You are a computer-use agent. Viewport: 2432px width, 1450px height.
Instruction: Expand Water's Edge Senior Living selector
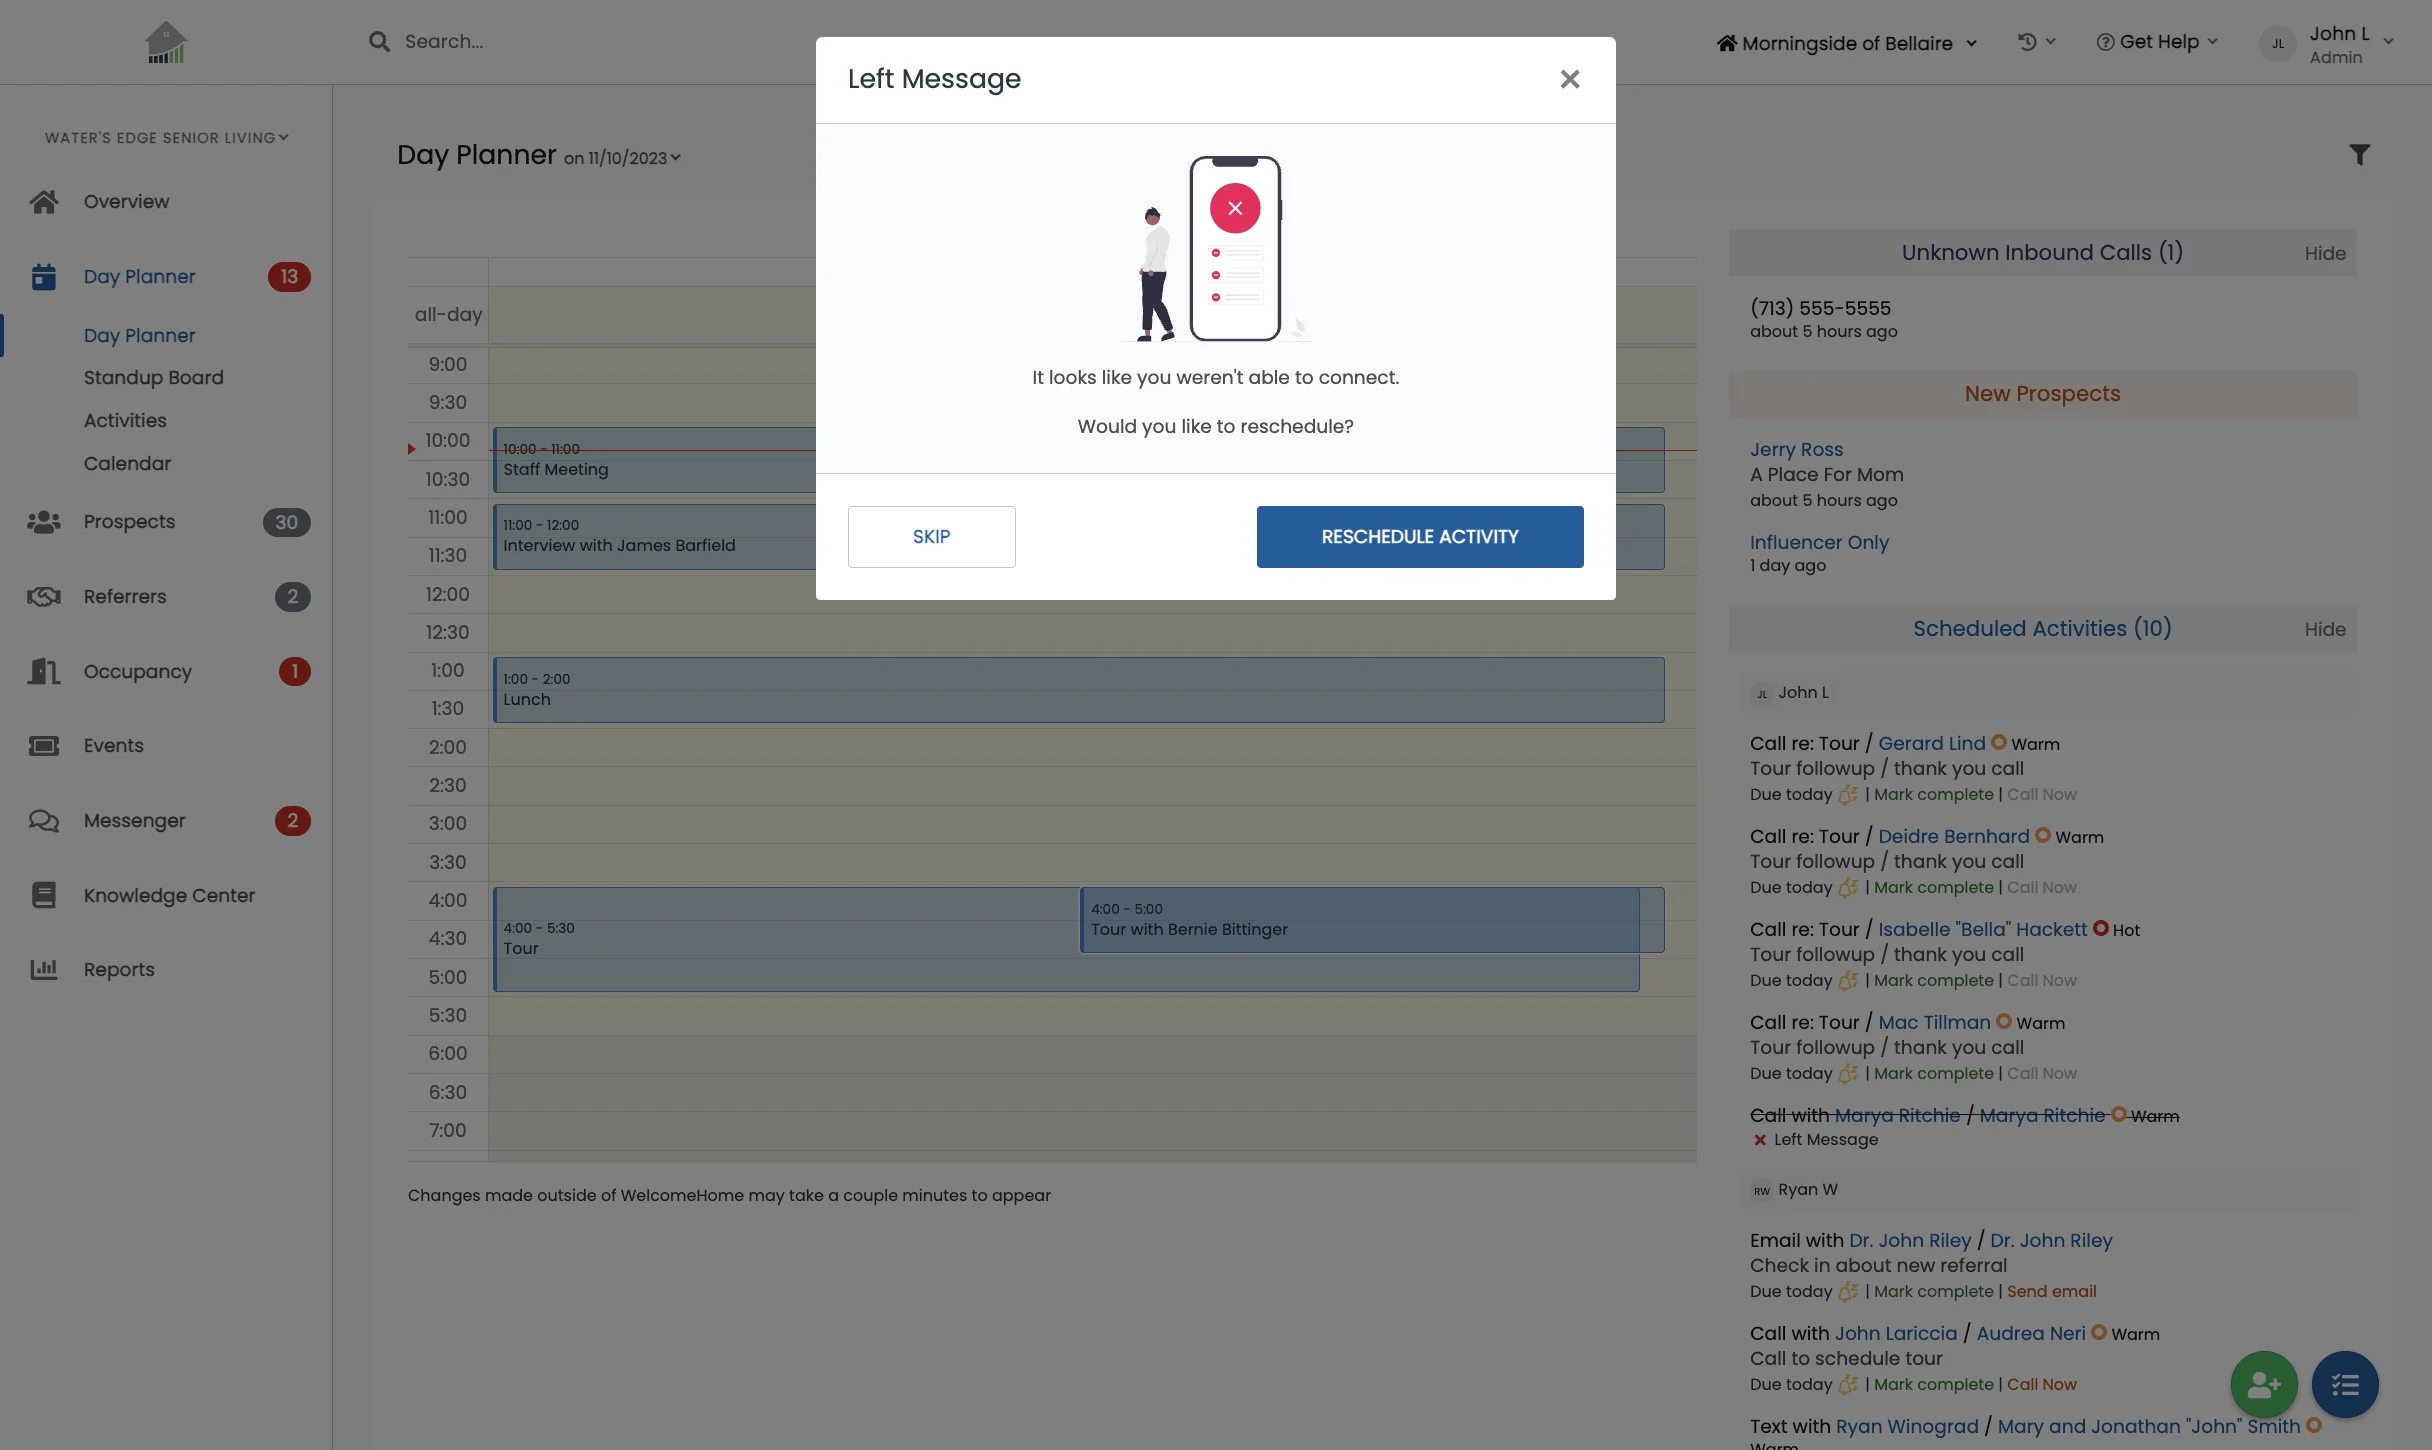coord(166,138)
